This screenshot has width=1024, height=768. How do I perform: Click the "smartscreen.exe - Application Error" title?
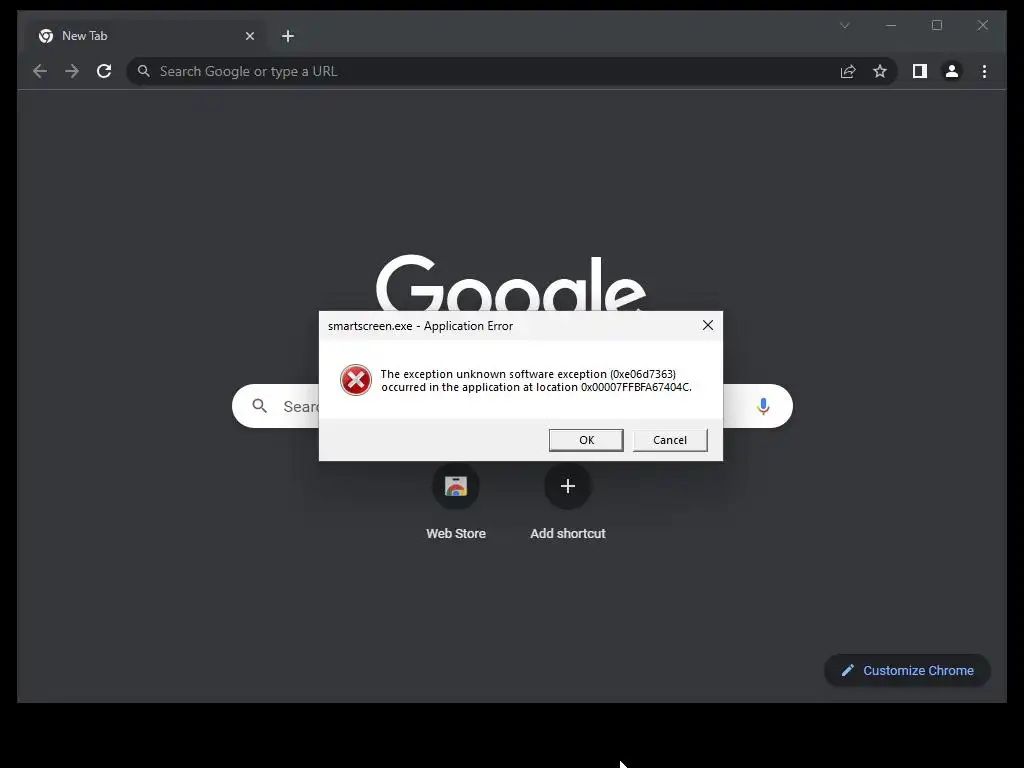(x=420, y=326)
